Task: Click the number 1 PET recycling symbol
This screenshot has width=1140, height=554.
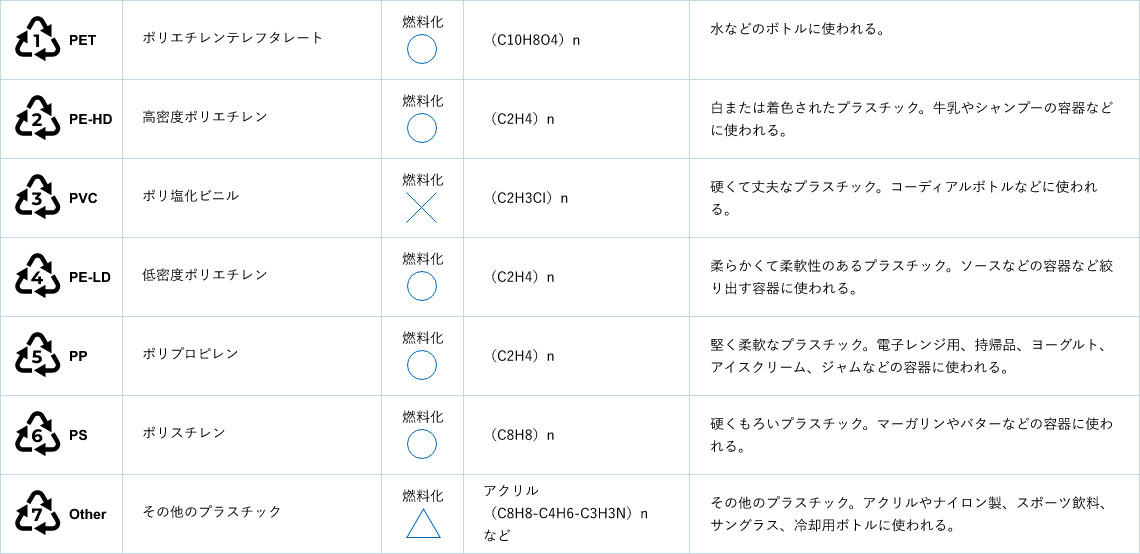Action: pos(37,40)
